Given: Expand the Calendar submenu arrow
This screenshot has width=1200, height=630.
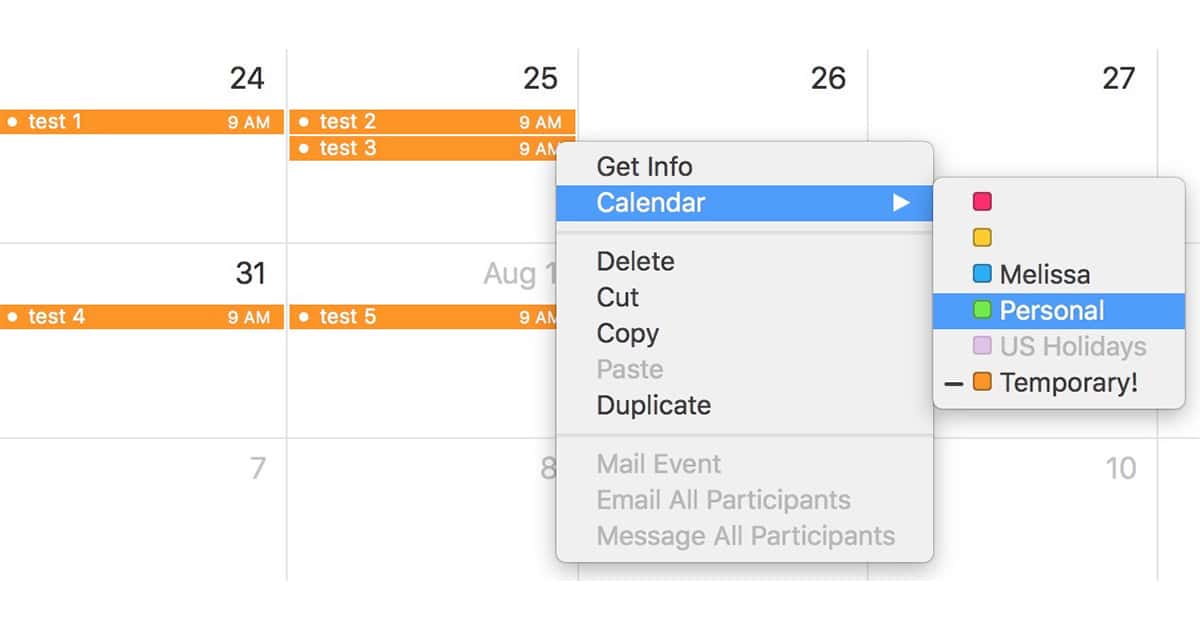Looking at the screenshot, I should [x=901, y=203].
